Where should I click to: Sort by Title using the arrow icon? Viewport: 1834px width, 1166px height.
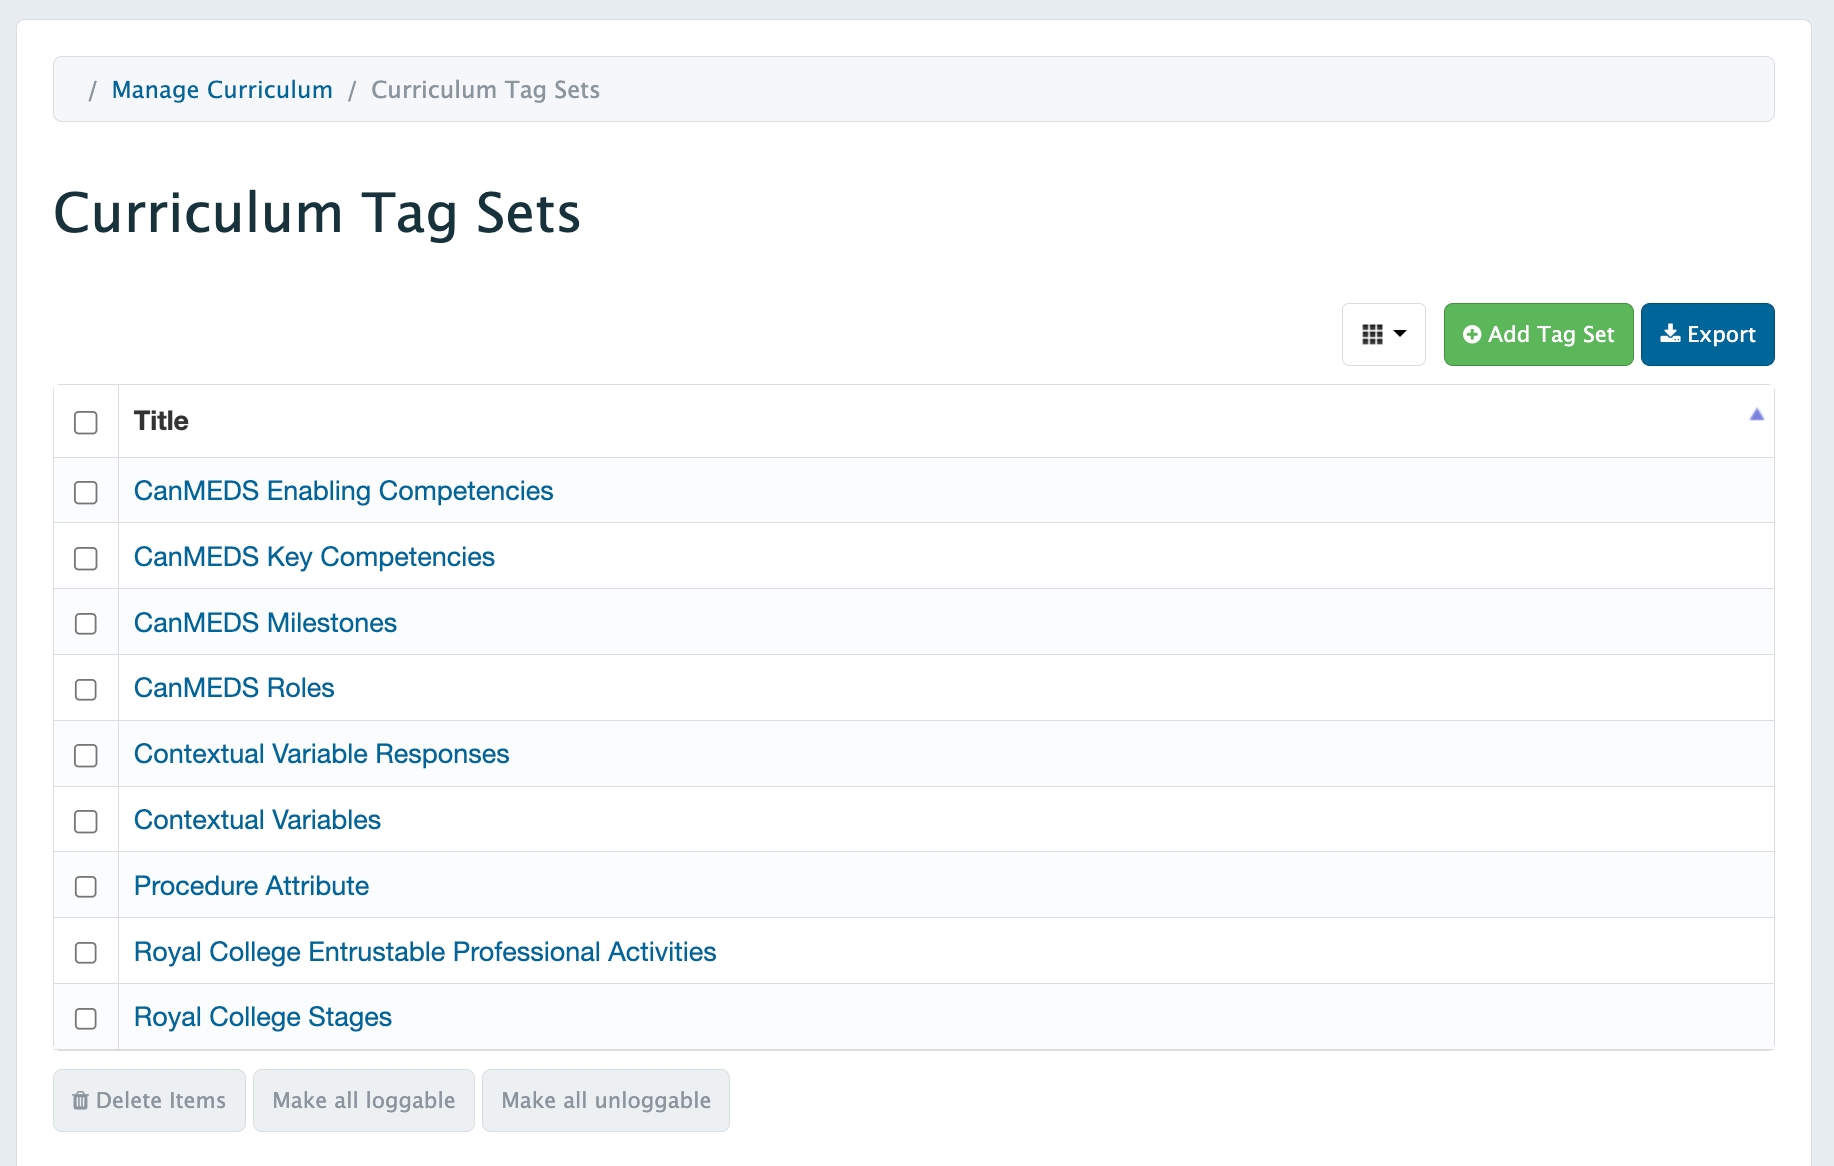[1755, 415]
